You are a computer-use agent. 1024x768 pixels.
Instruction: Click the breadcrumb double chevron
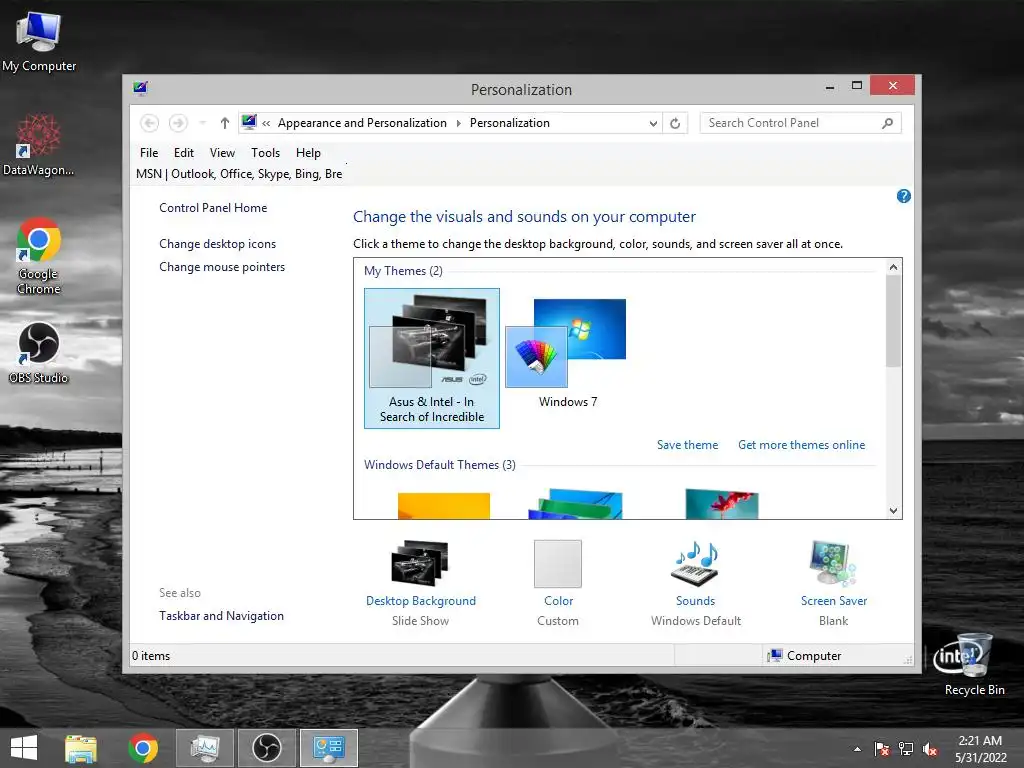(x=266, y=123)
